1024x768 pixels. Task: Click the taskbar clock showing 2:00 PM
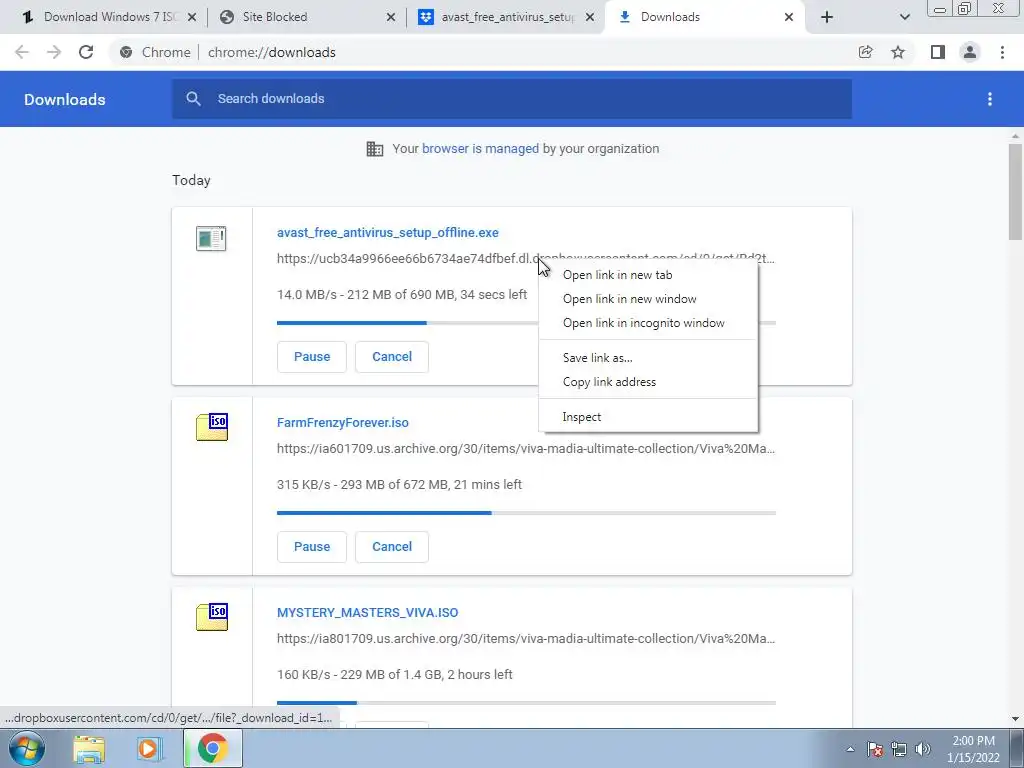[973, 749]
